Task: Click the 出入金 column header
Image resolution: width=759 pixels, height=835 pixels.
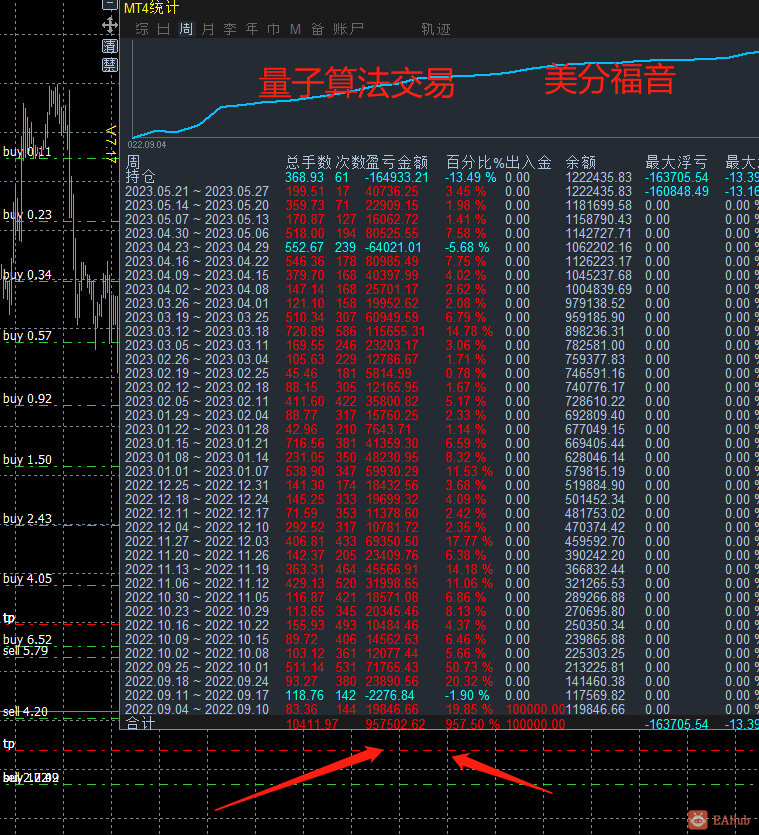Action: (528, 162)
